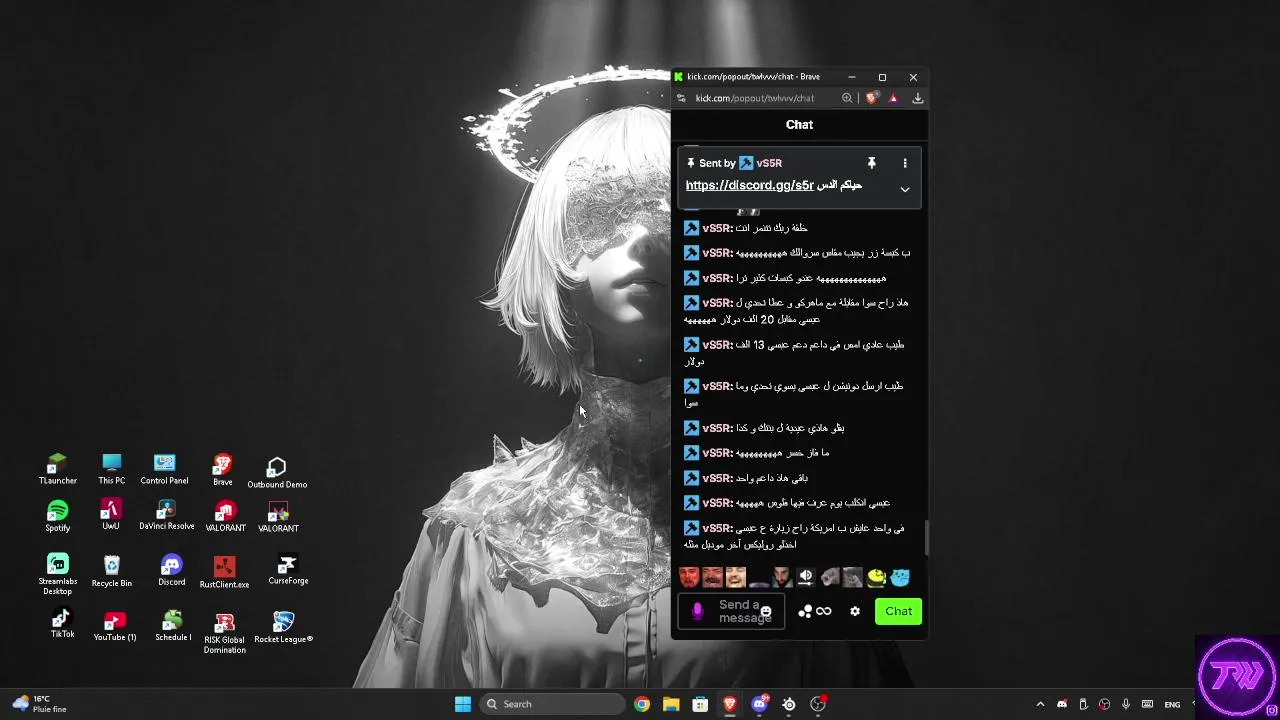
Task: Show hidden system tray icons chevron
Action: 1040,704
